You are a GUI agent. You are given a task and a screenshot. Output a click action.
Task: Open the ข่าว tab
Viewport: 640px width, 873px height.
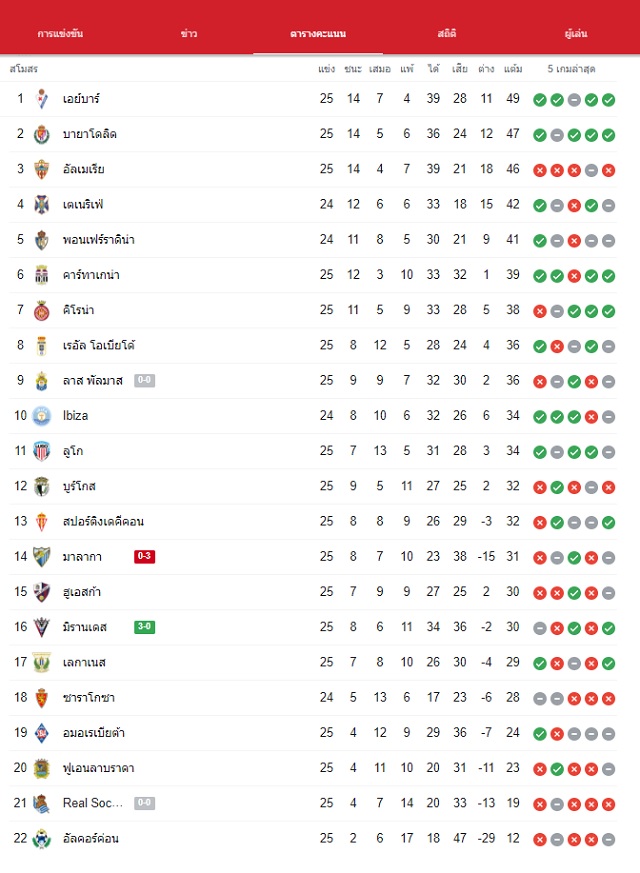point(189,33)
